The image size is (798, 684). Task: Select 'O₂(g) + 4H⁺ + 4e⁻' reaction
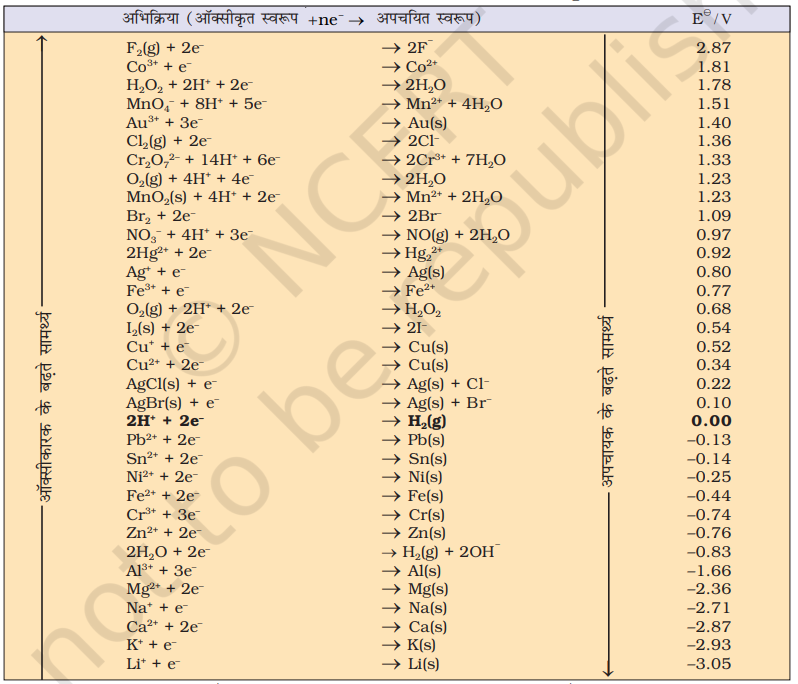(190, 179)
